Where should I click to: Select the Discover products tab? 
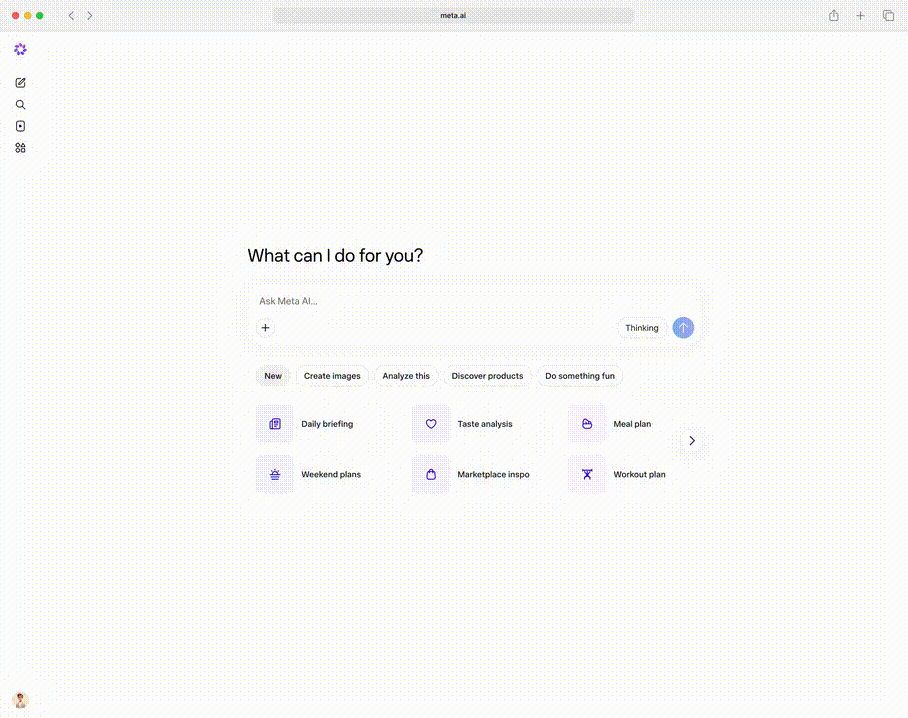point(487,376)
